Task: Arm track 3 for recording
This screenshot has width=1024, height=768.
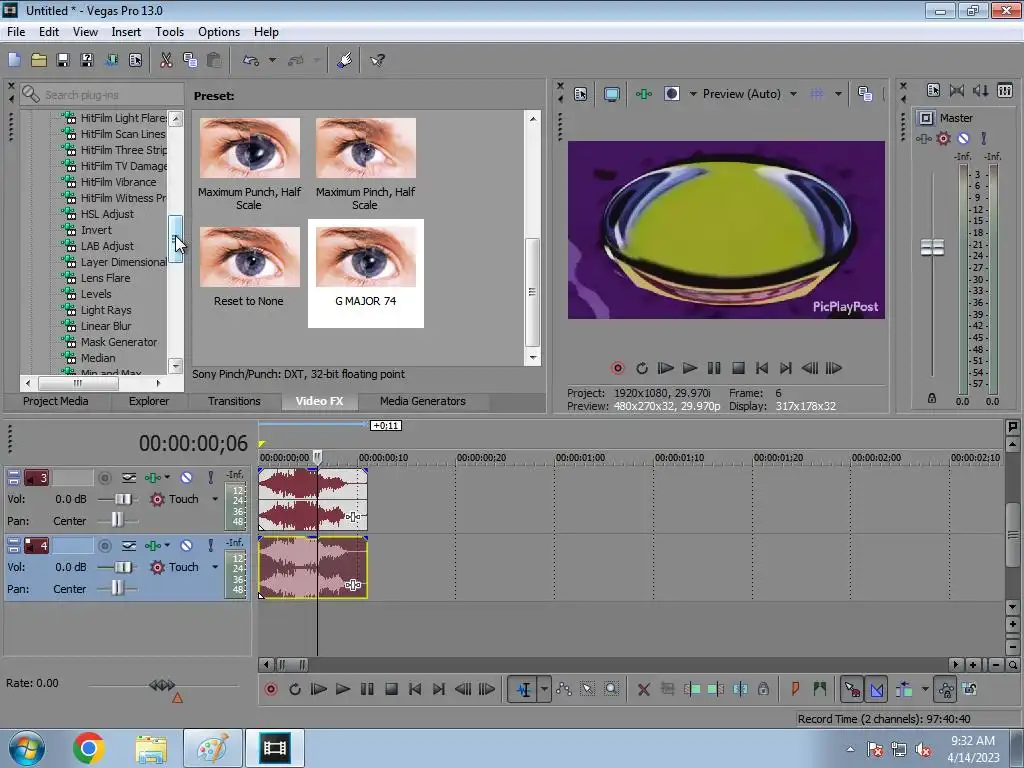Action: point(104,478)
